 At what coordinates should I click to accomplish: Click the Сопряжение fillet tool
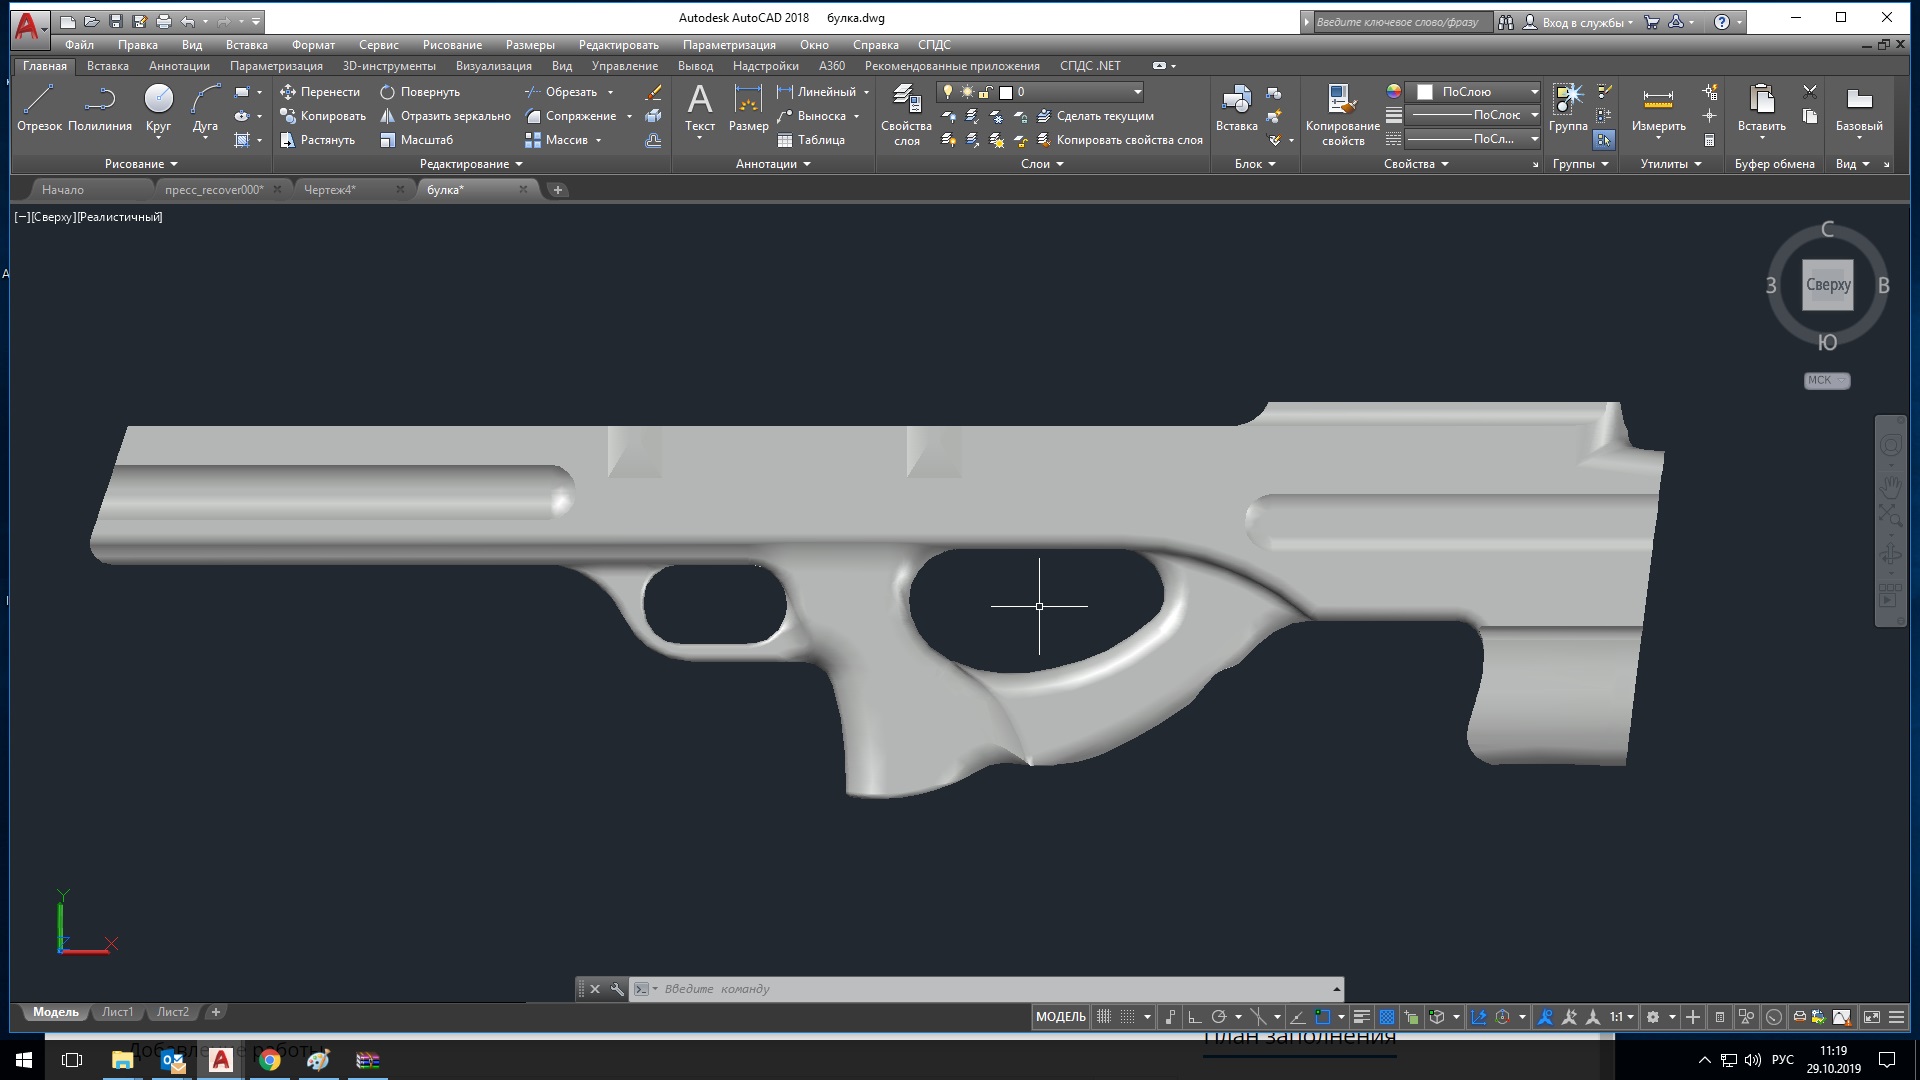pyautogui.click(x=571, y=115)
